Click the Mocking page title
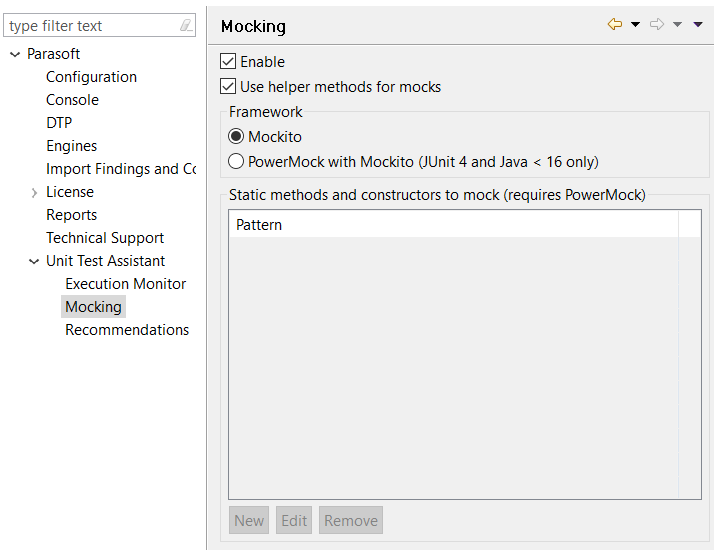This screenshot has width=714, height=550. tap(253, 26)
